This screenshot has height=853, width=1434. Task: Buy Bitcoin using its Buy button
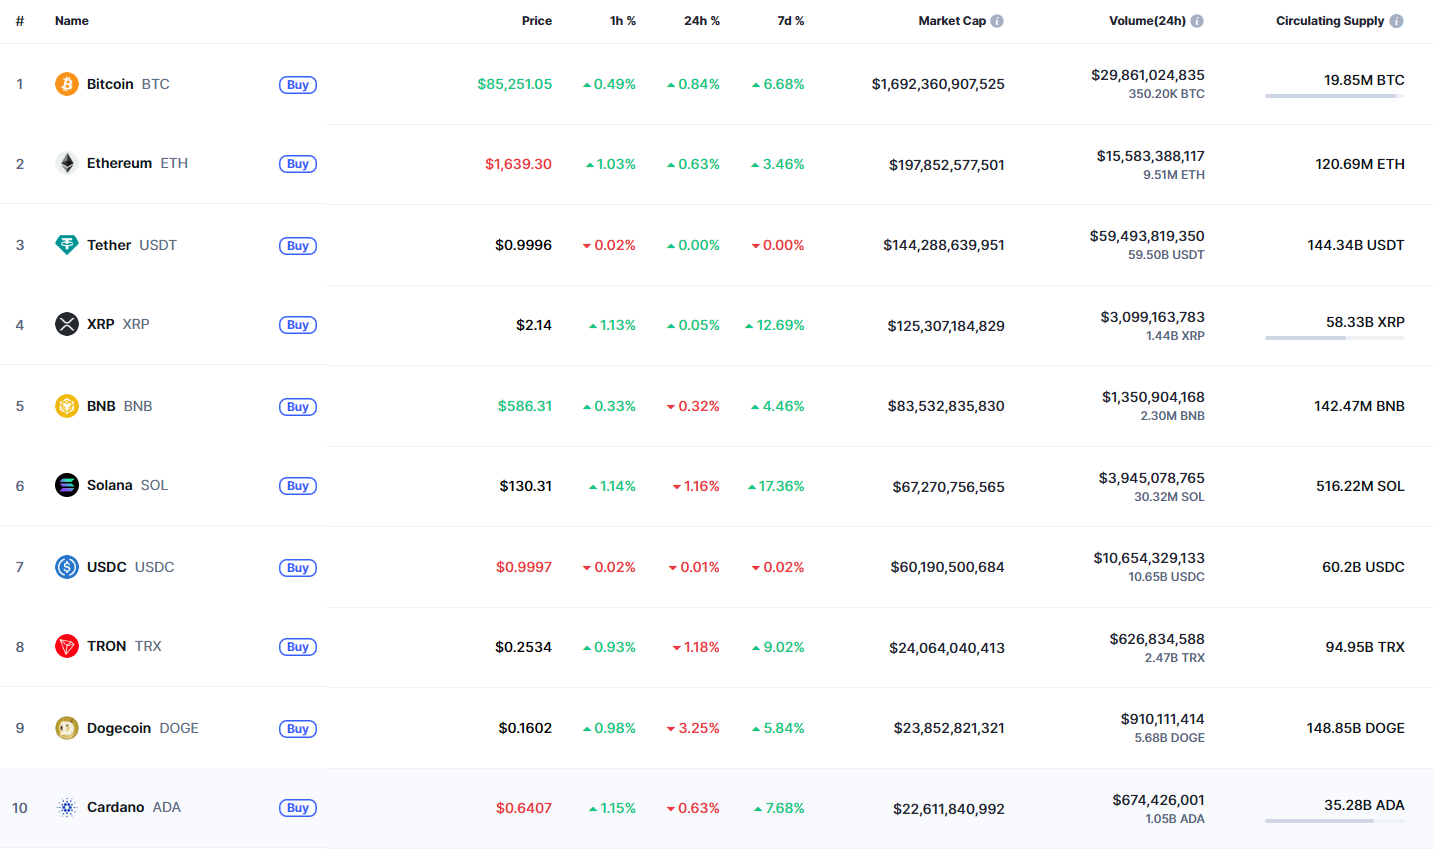click(x=298, y=85)
